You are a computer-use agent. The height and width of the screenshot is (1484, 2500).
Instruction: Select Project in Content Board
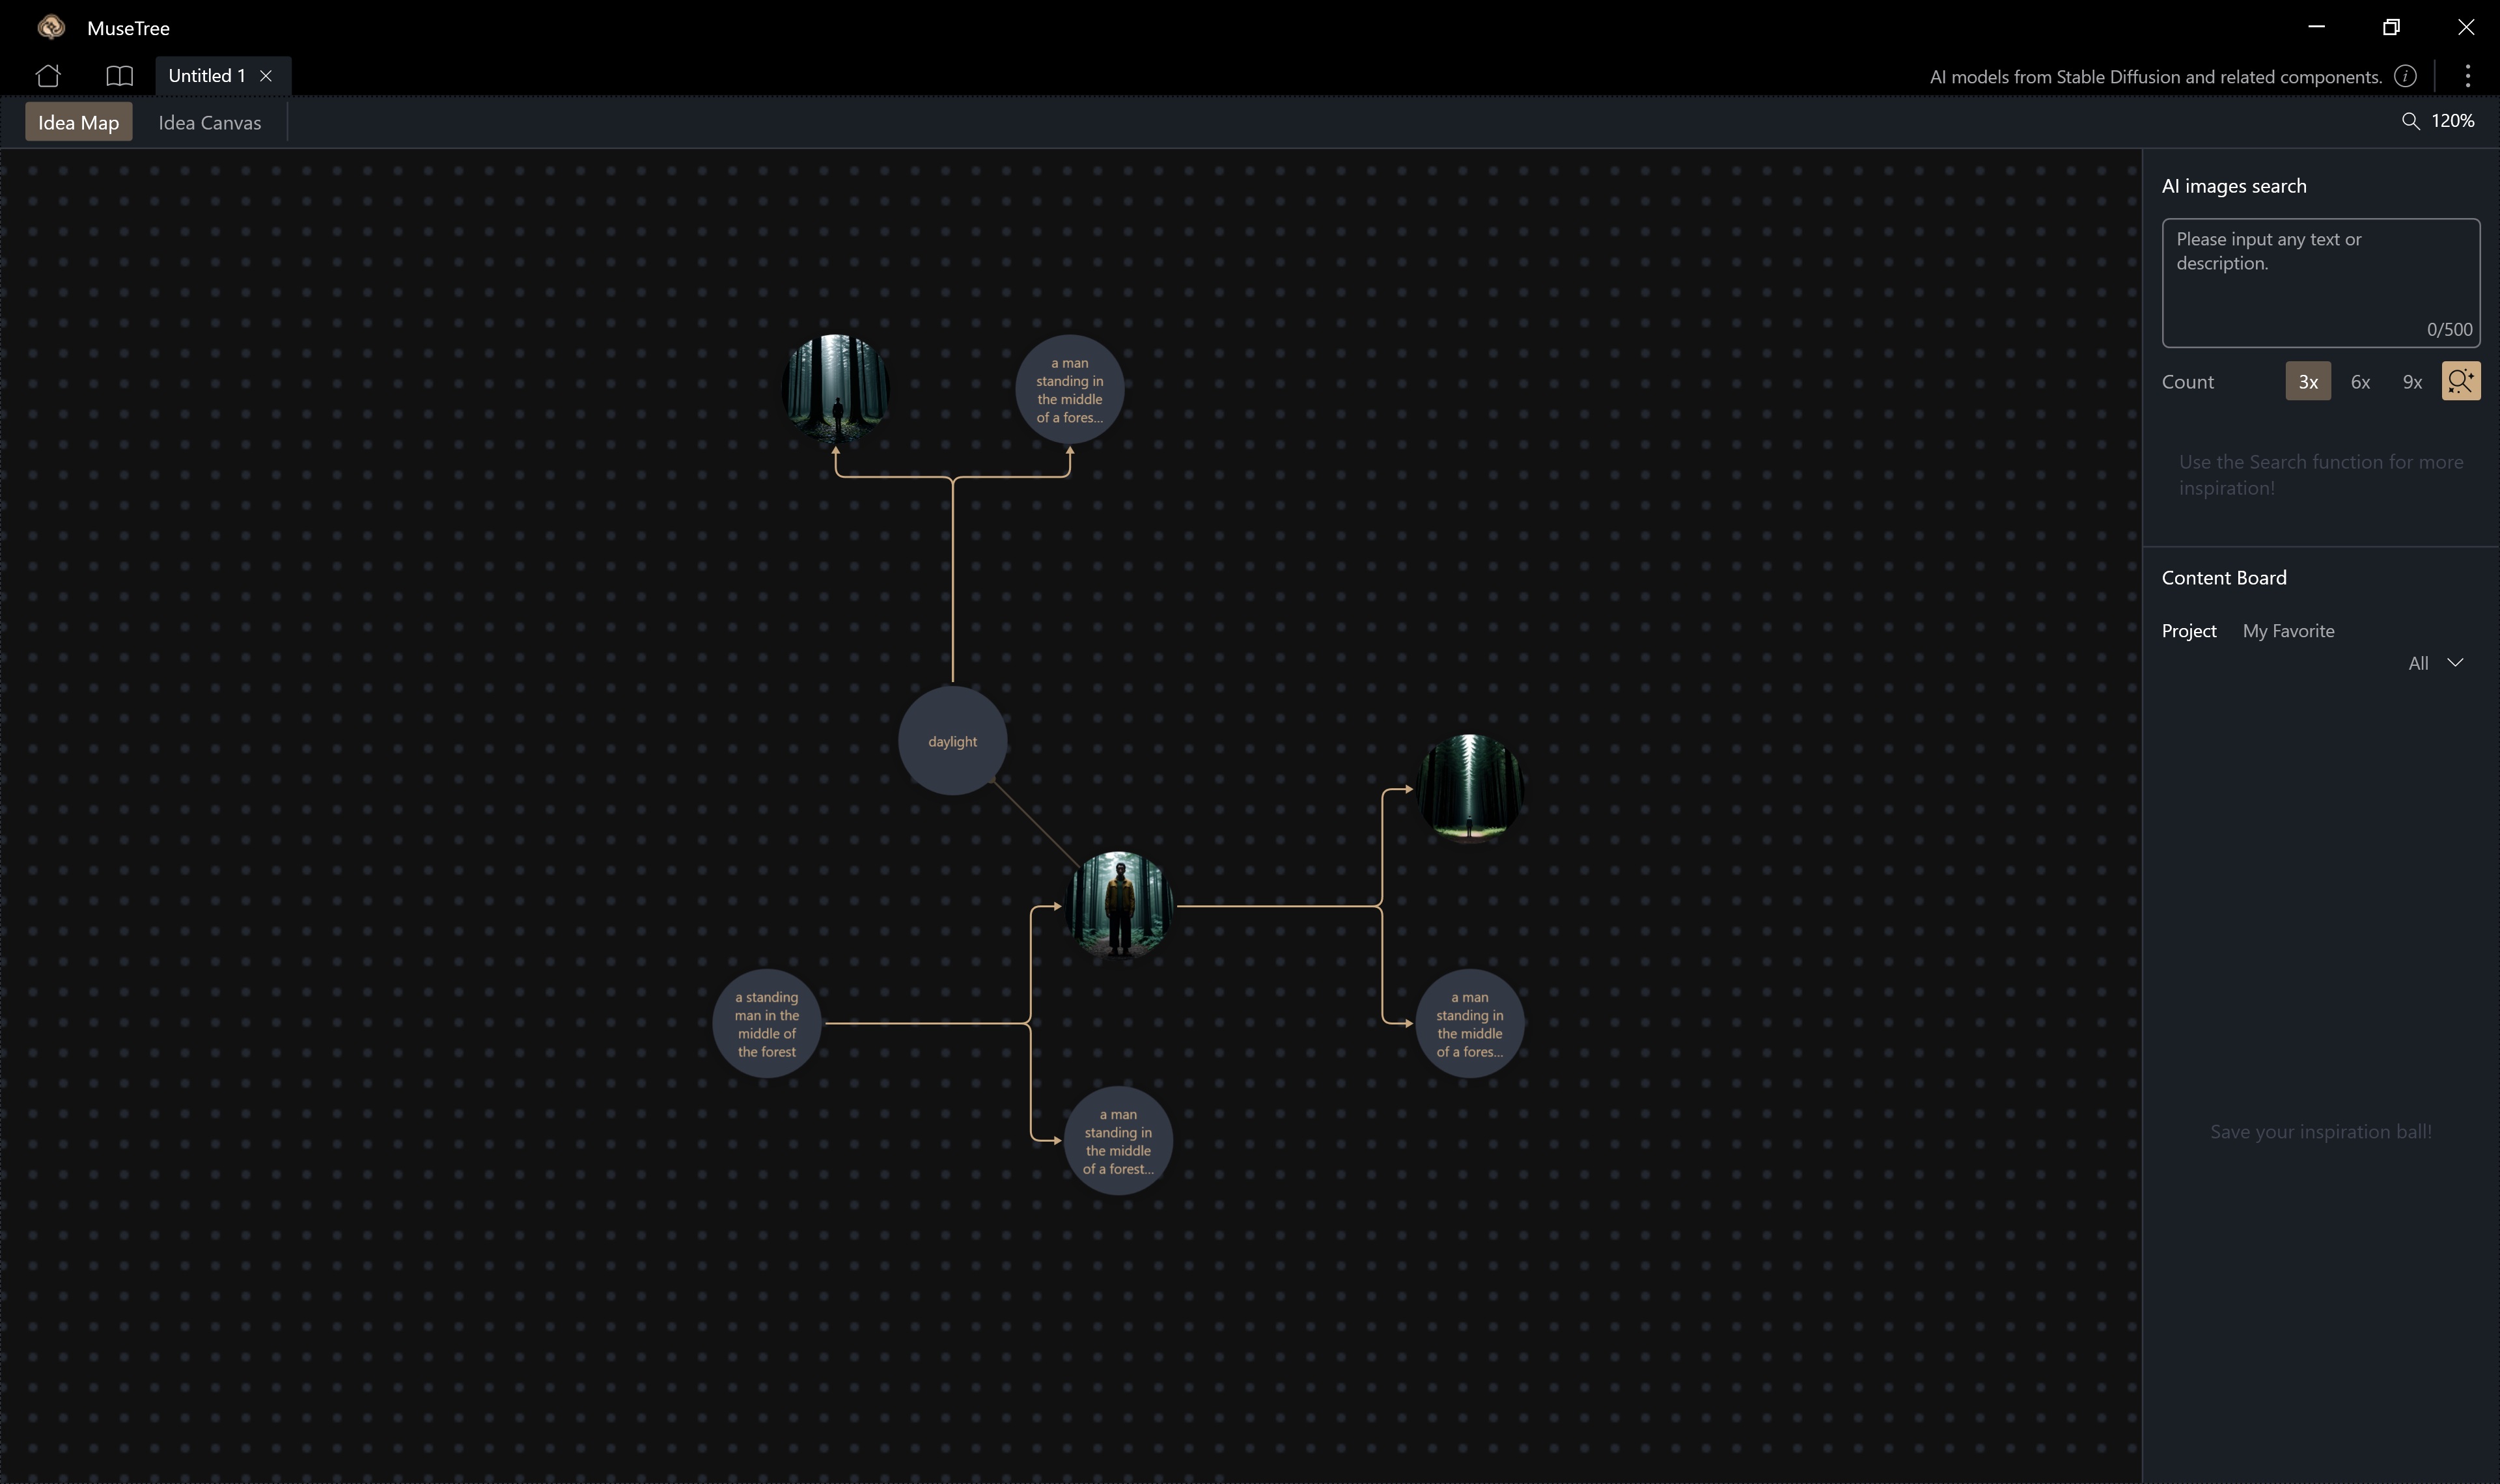[x=2188, y=631]
